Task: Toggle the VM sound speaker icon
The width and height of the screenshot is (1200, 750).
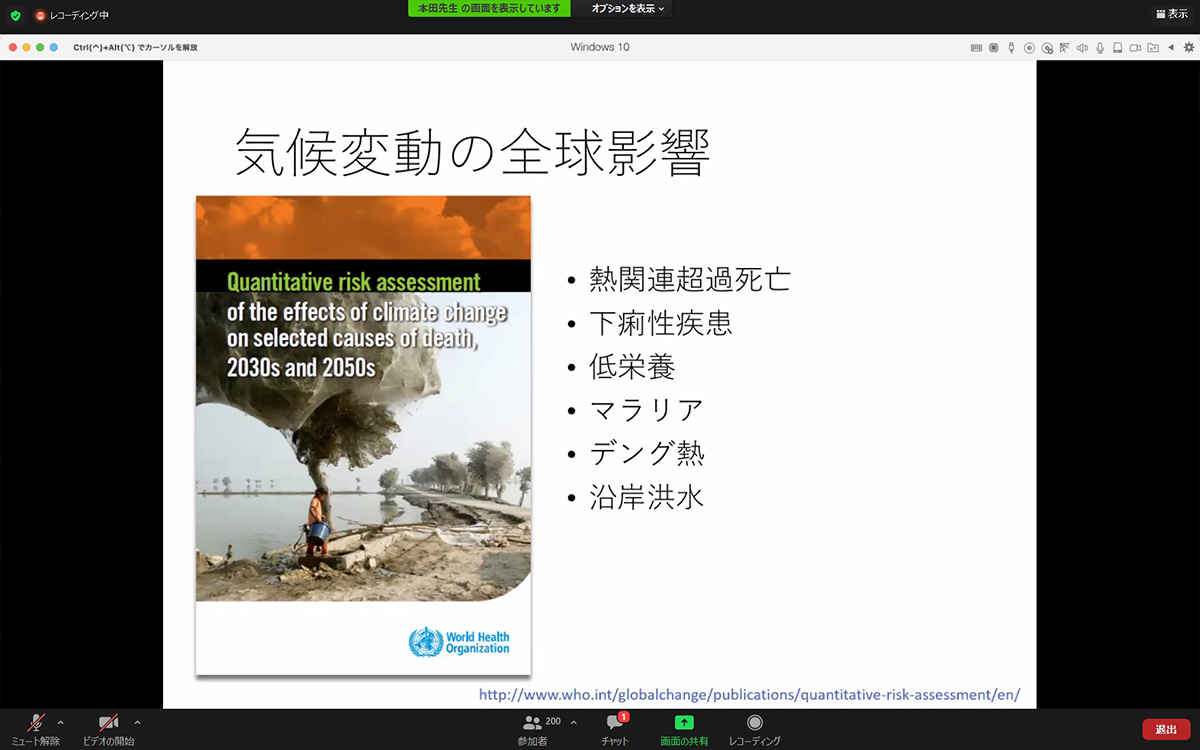Action: (x=1082, y=47)
